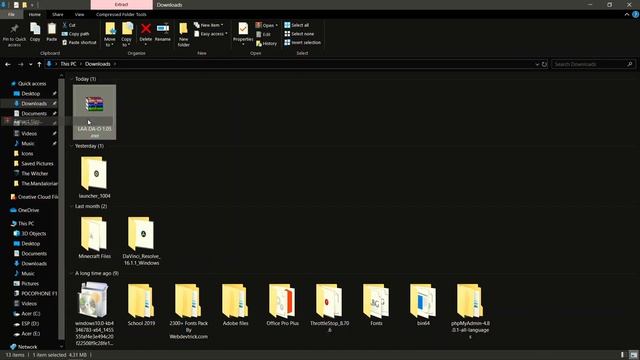Select the DaVinci_Resolve folder

[141, 241]
